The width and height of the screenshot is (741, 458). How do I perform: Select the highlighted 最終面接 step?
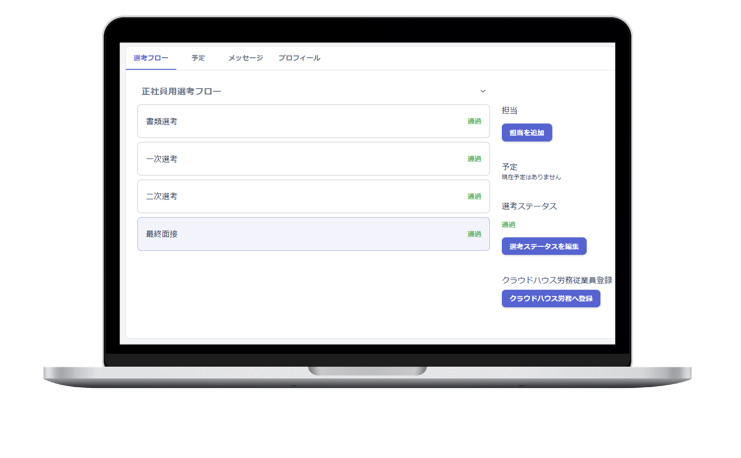(300, 234)
